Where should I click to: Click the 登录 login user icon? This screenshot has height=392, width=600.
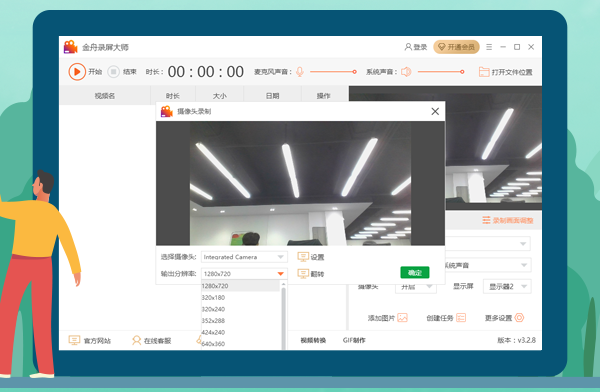point(408,47)
